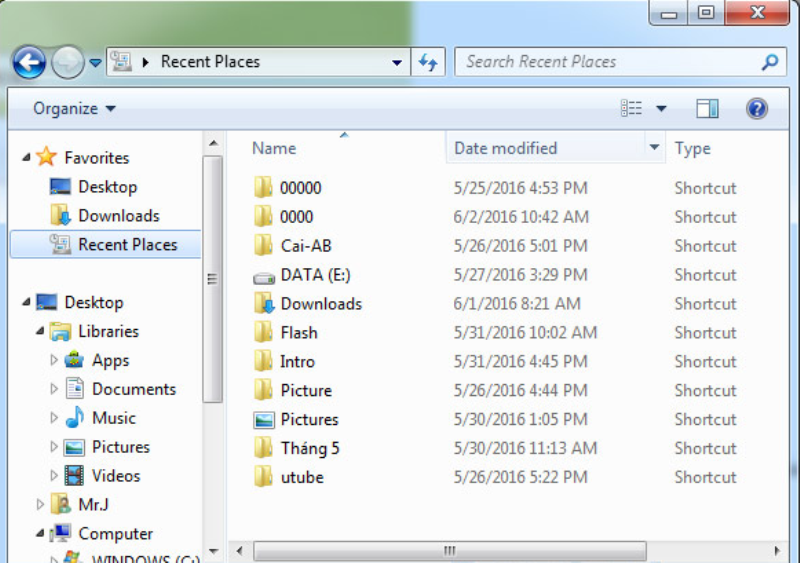Open the view options dropdown arrow

661,108
